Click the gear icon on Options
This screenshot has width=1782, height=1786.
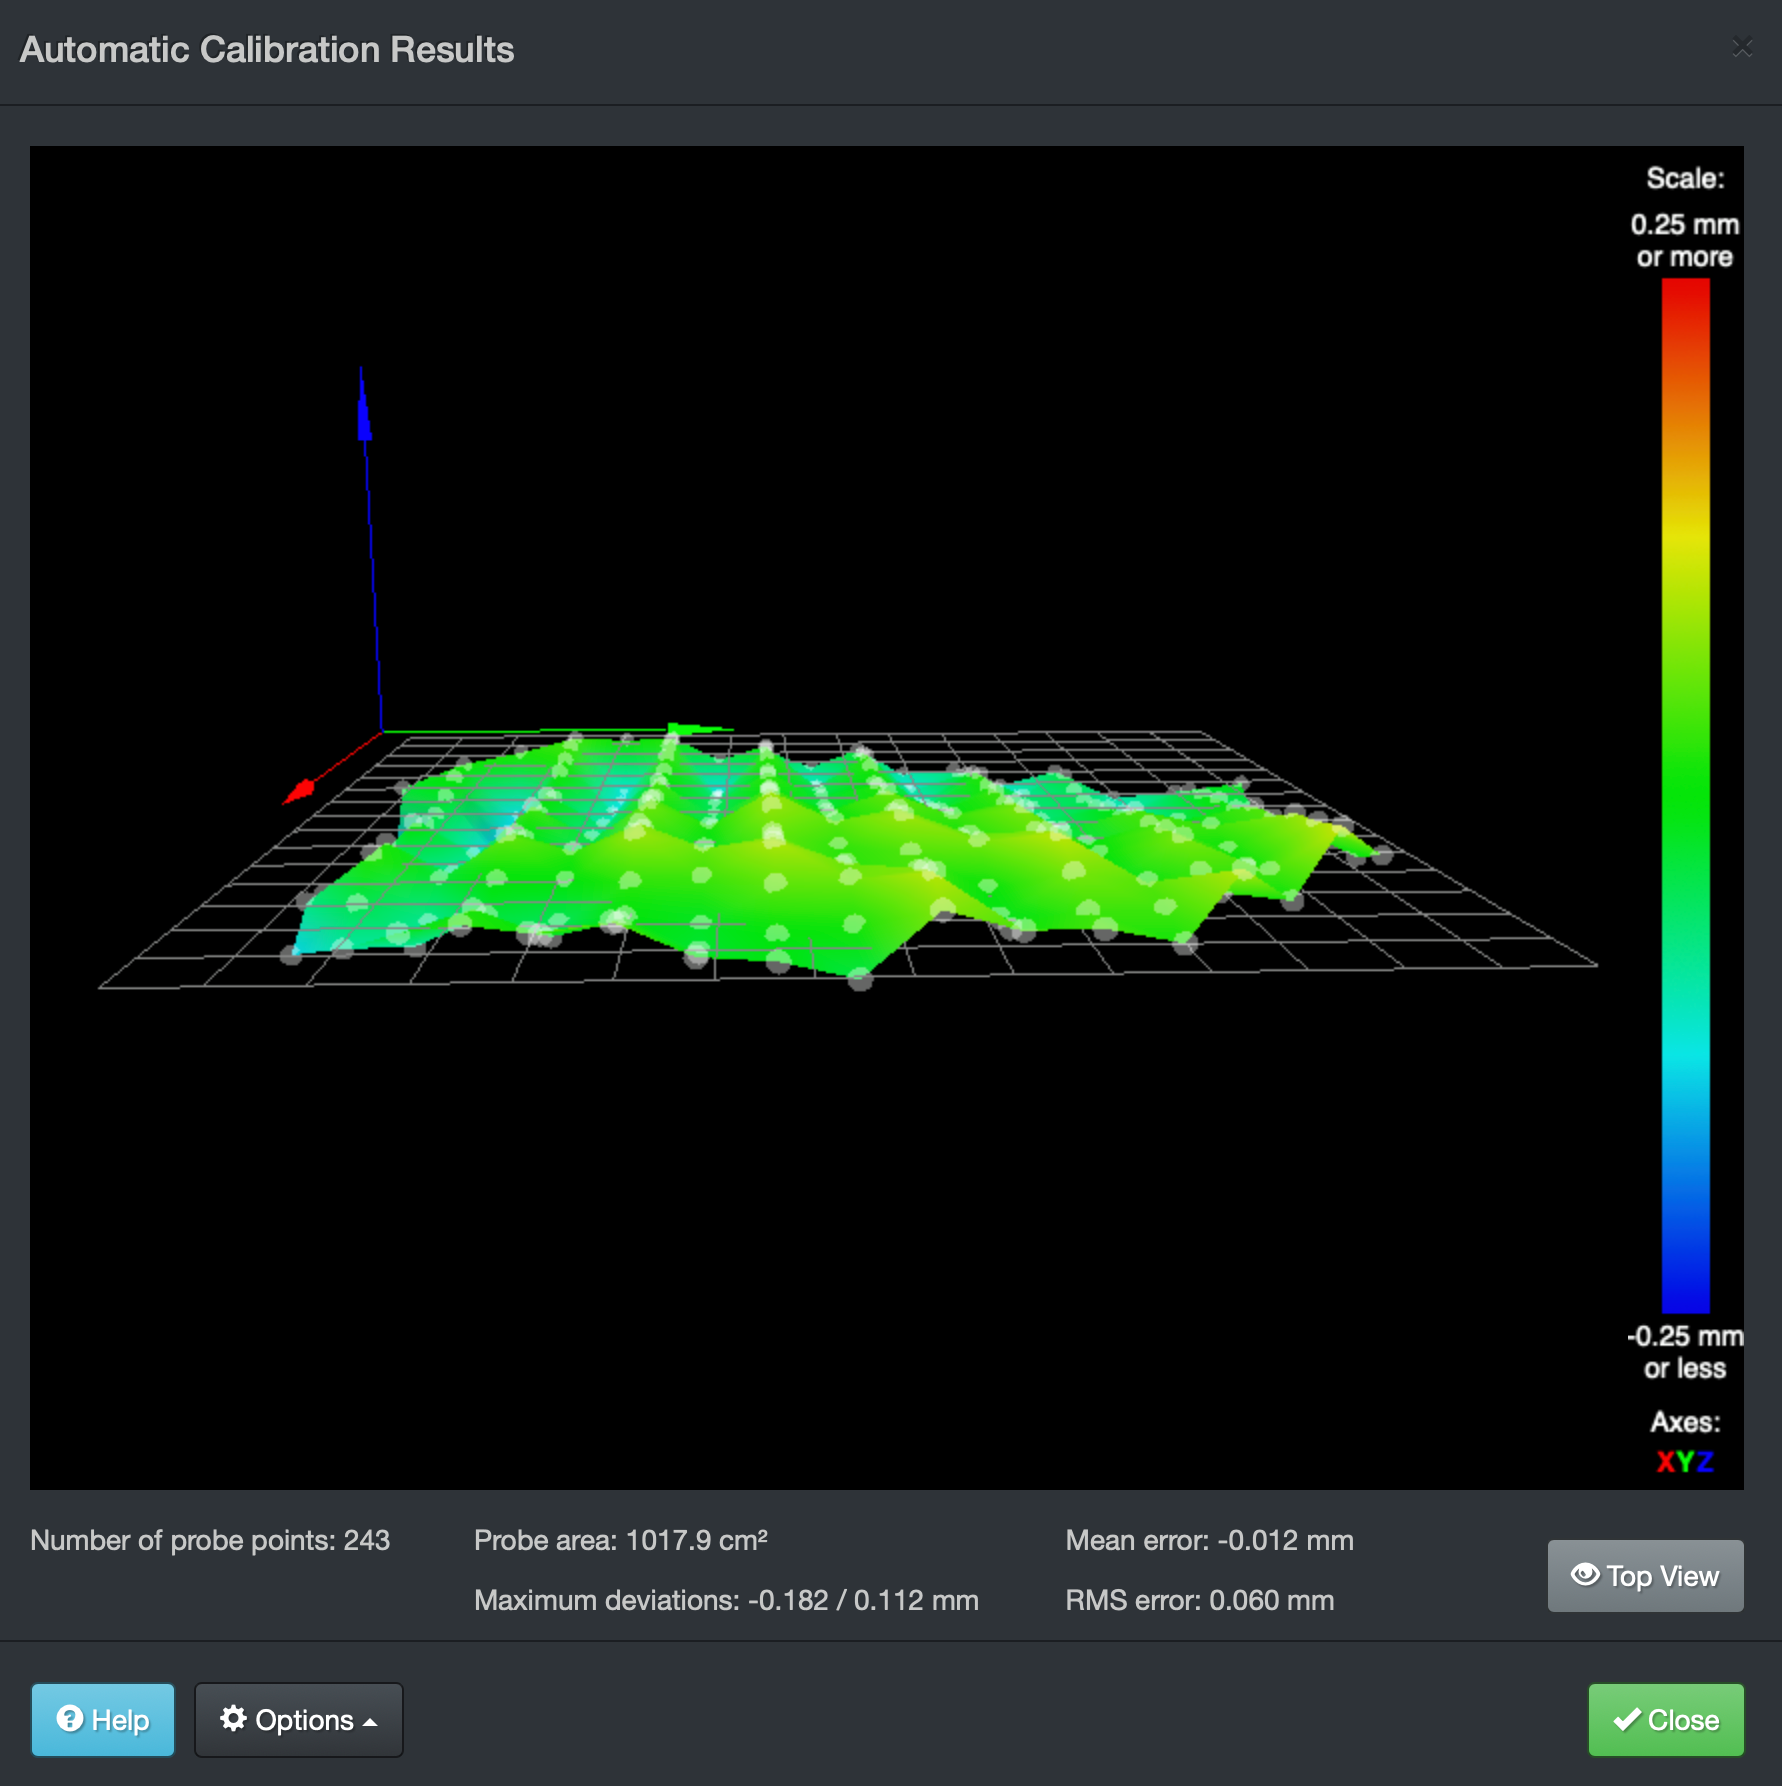pyautogui.click(x=234, y=1719)
